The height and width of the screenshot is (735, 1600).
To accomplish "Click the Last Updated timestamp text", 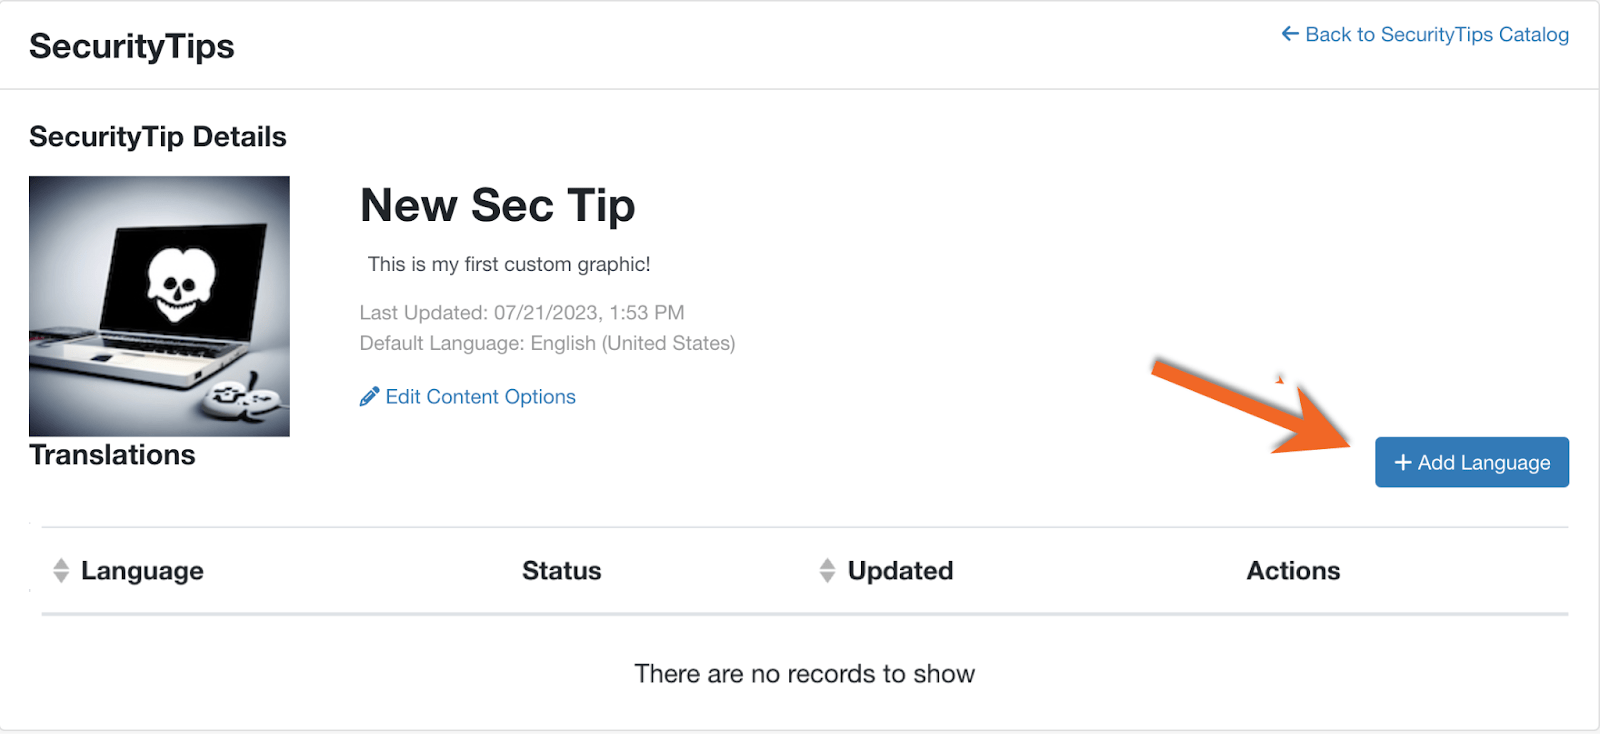I will [x=521, y=313].
